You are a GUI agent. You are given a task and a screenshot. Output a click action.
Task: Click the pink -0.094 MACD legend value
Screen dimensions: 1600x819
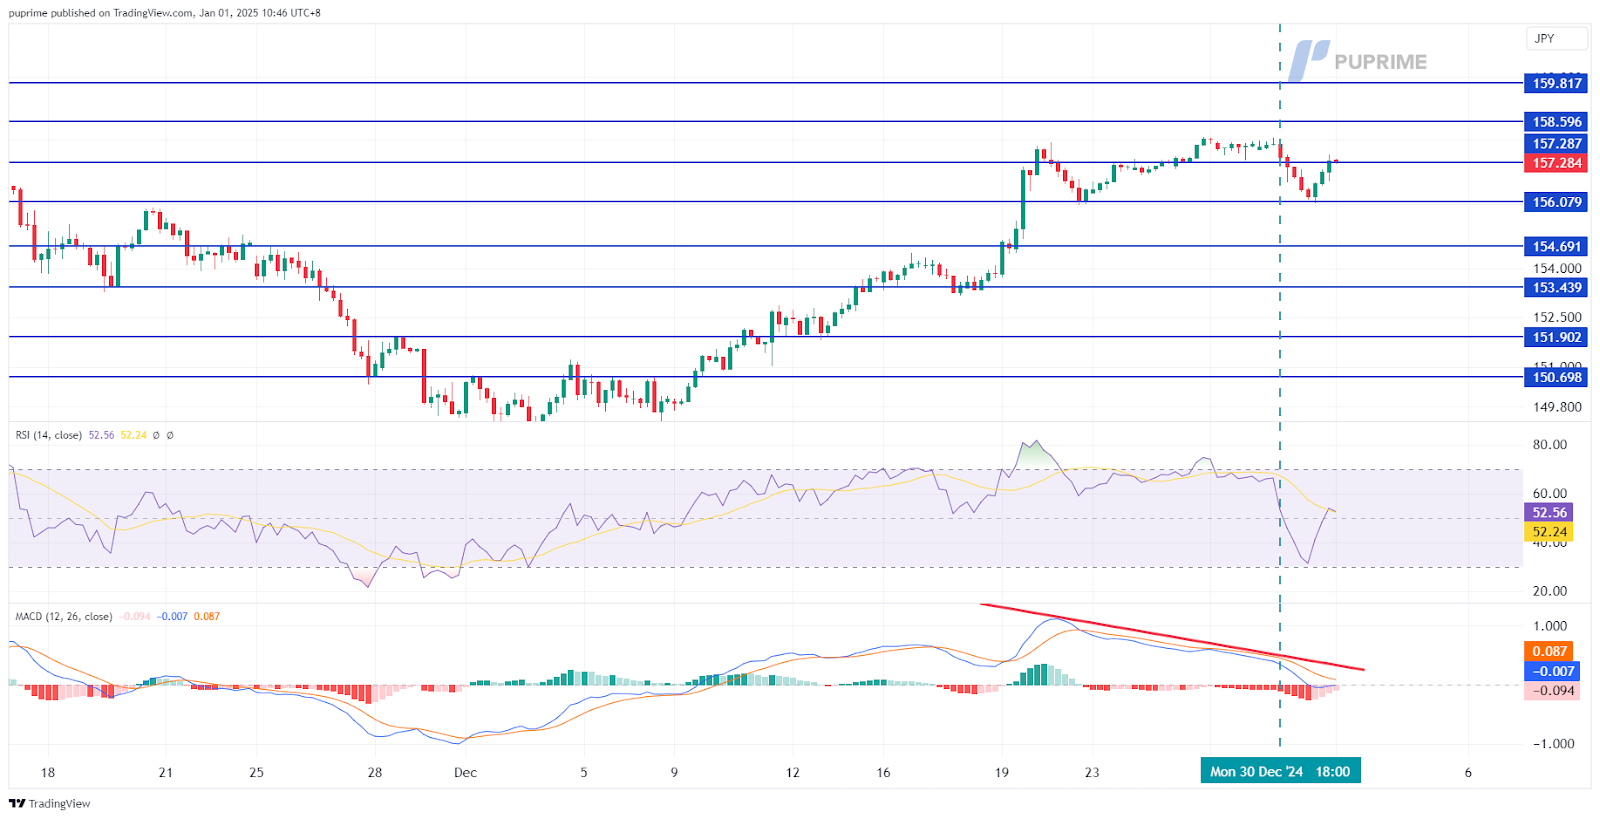pyautogui.click(x=135, y=616)
